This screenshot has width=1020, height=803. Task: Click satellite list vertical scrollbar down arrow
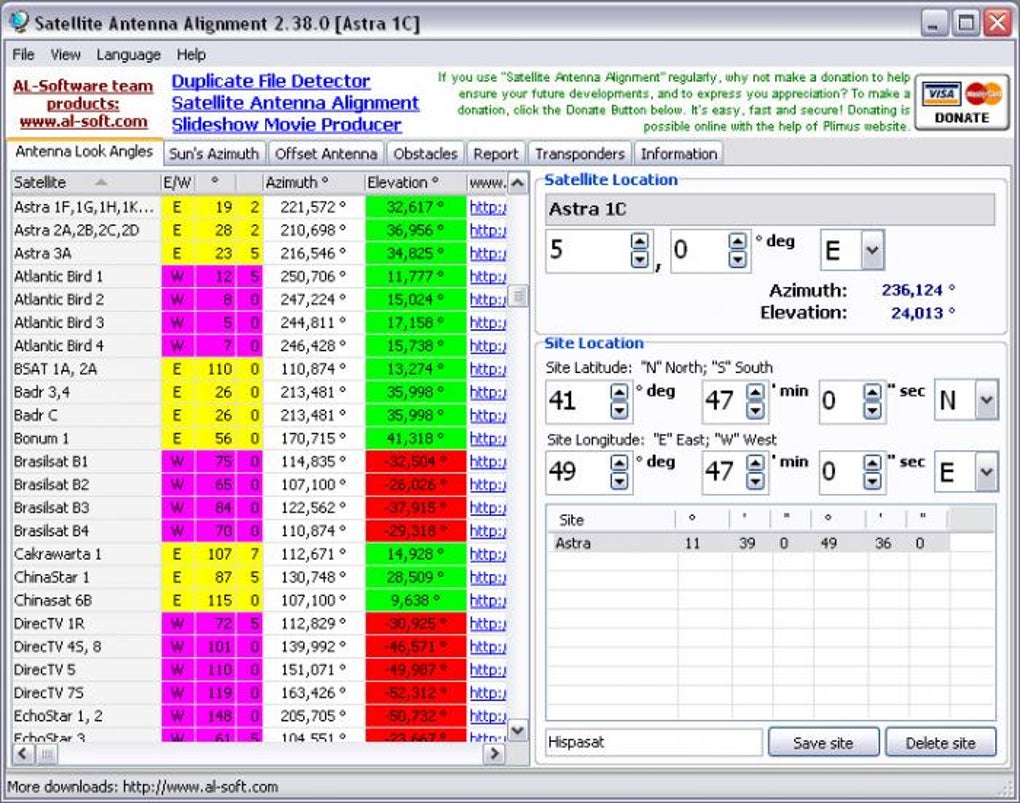[518, 731]
